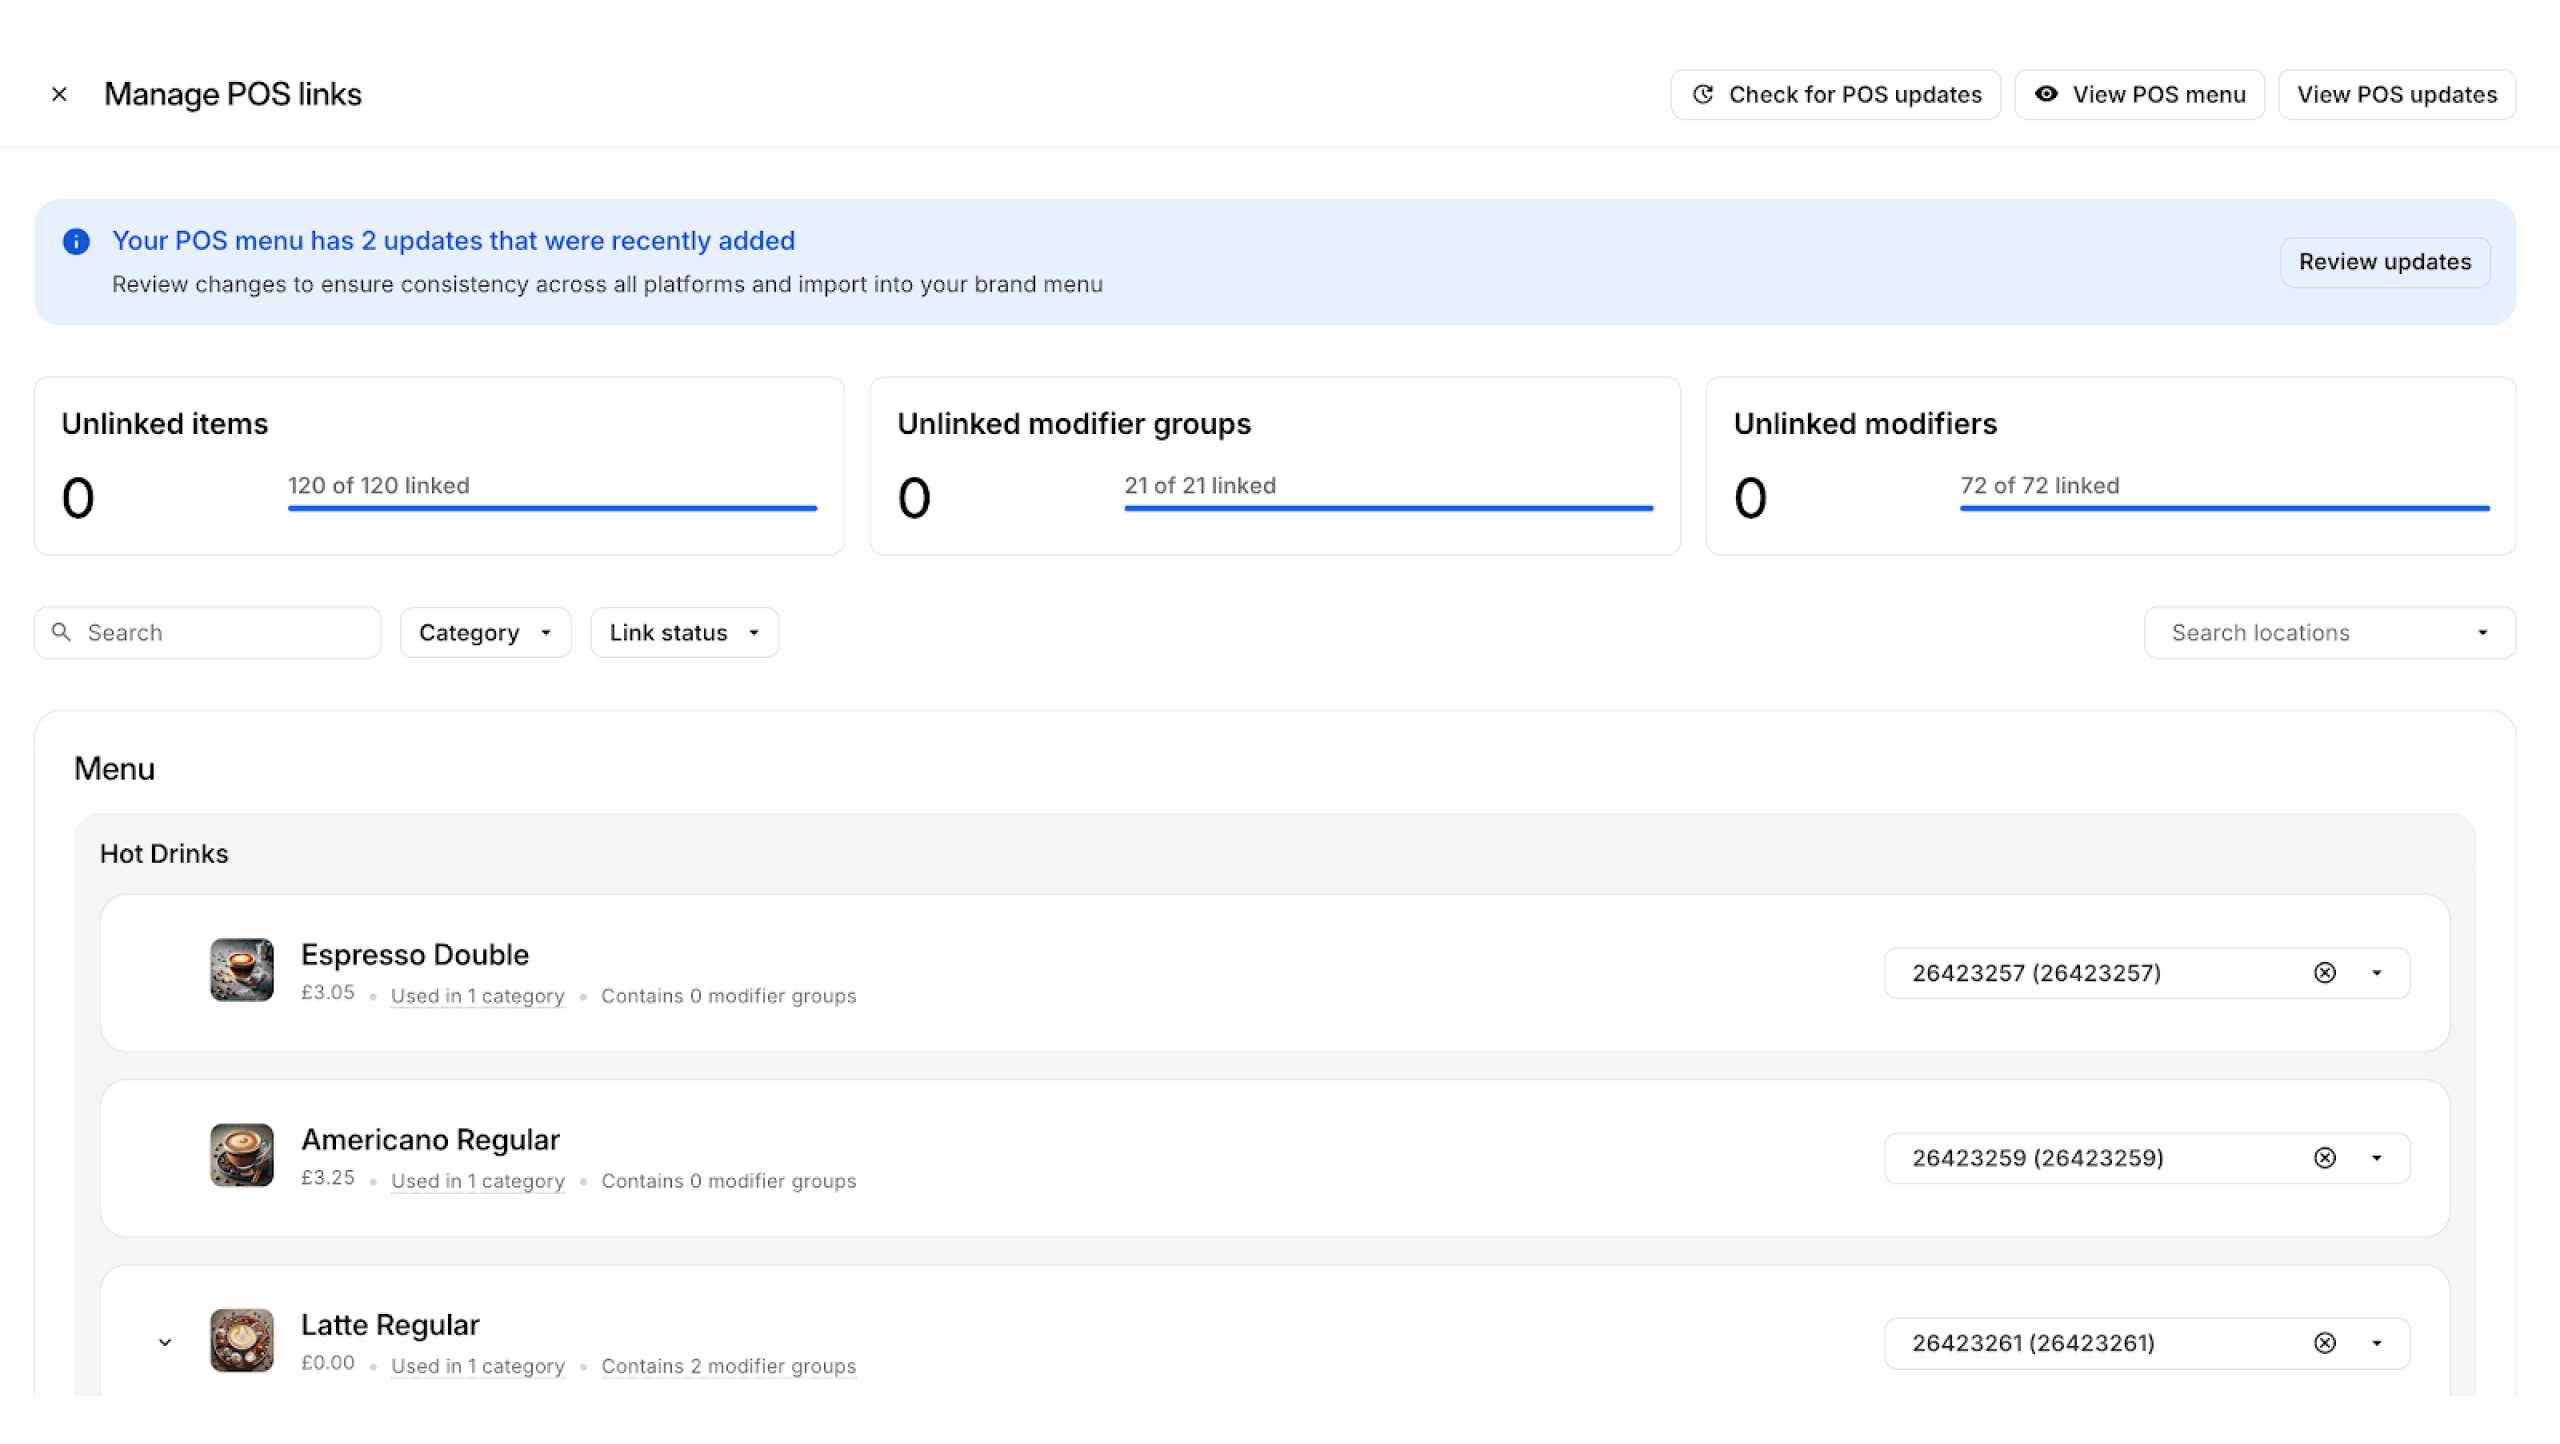
Task: Click the blue info icon in the banner
Action: pyautogui.click(x=76, y=241)
